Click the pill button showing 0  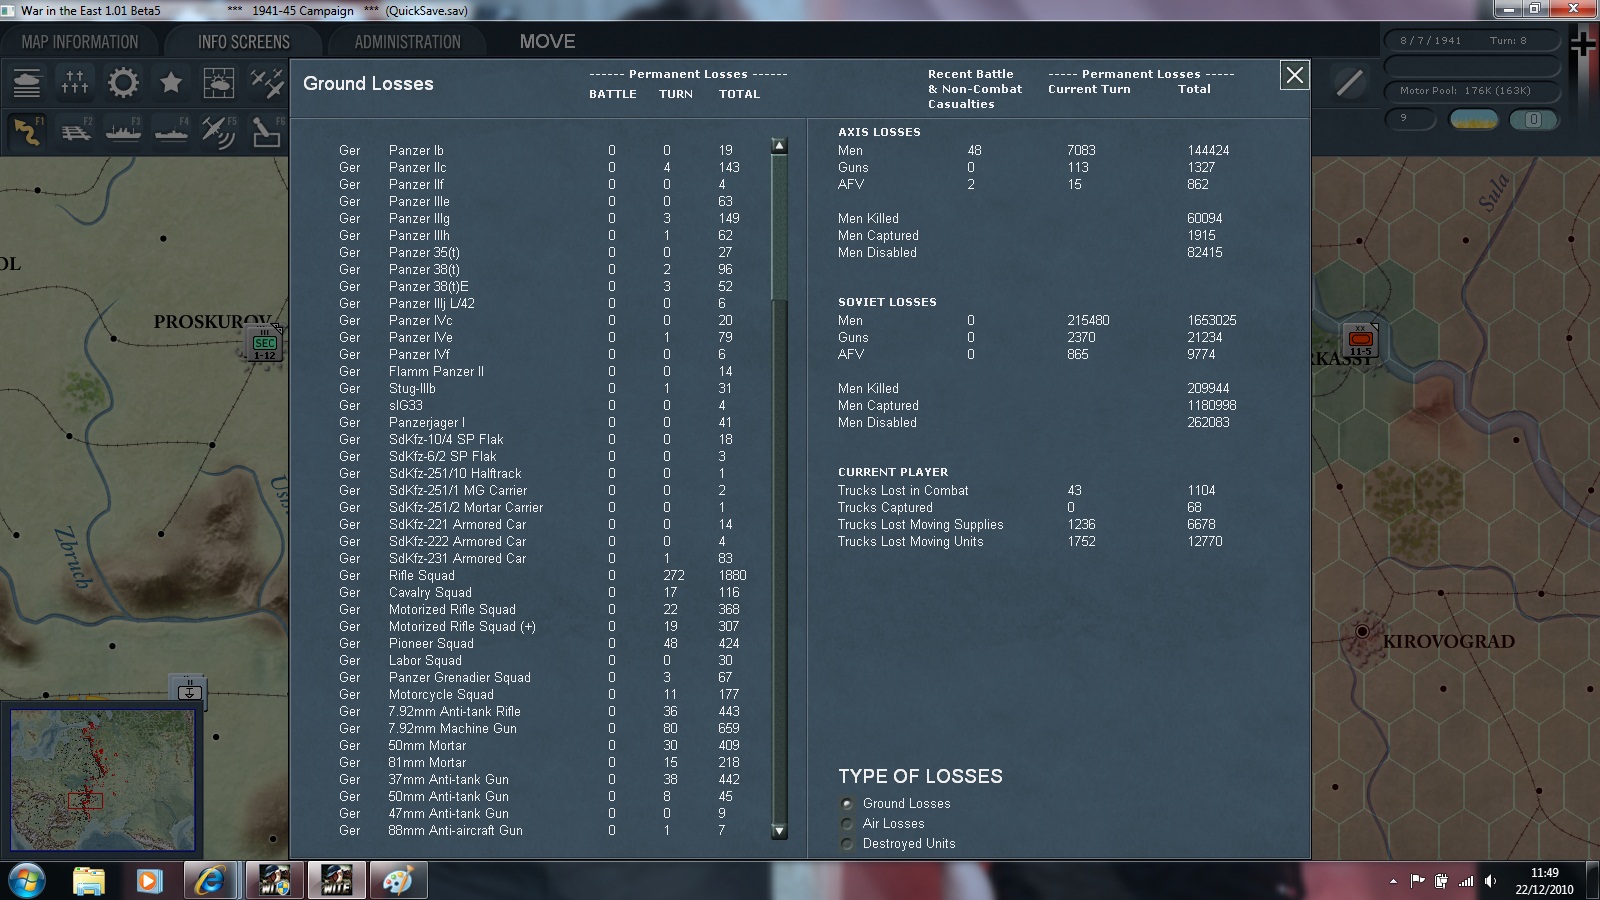tap(1533, 120)
